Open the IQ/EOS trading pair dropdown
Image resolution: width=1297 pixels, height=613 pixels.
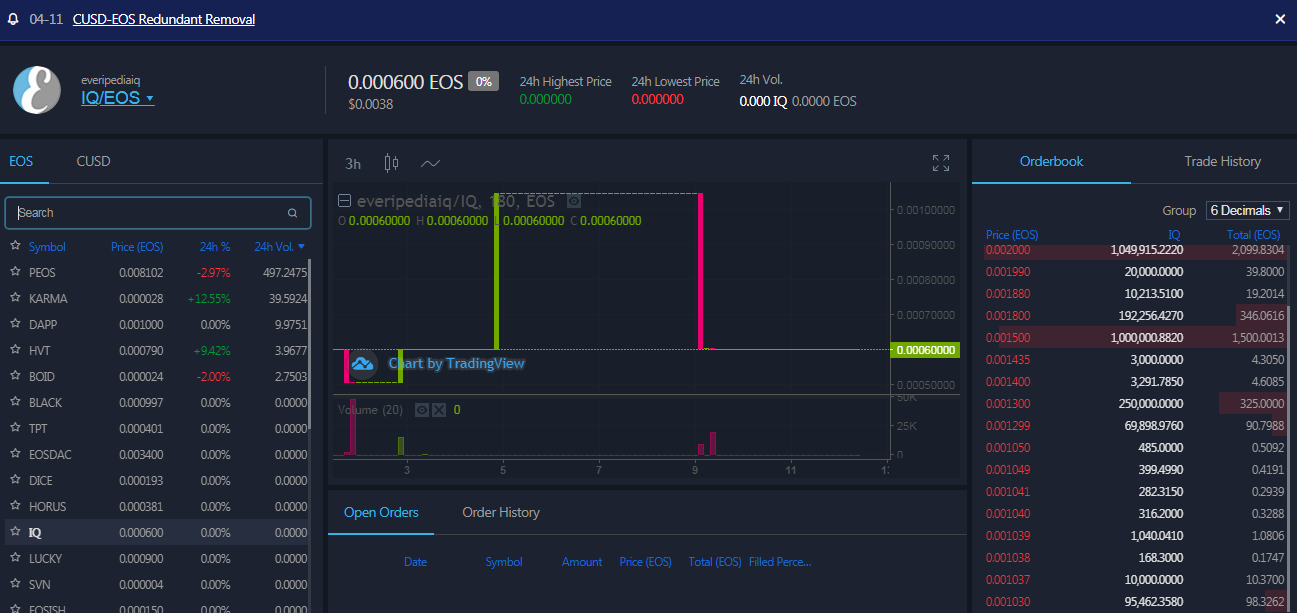pyautogui.click(x=118, y=98)
